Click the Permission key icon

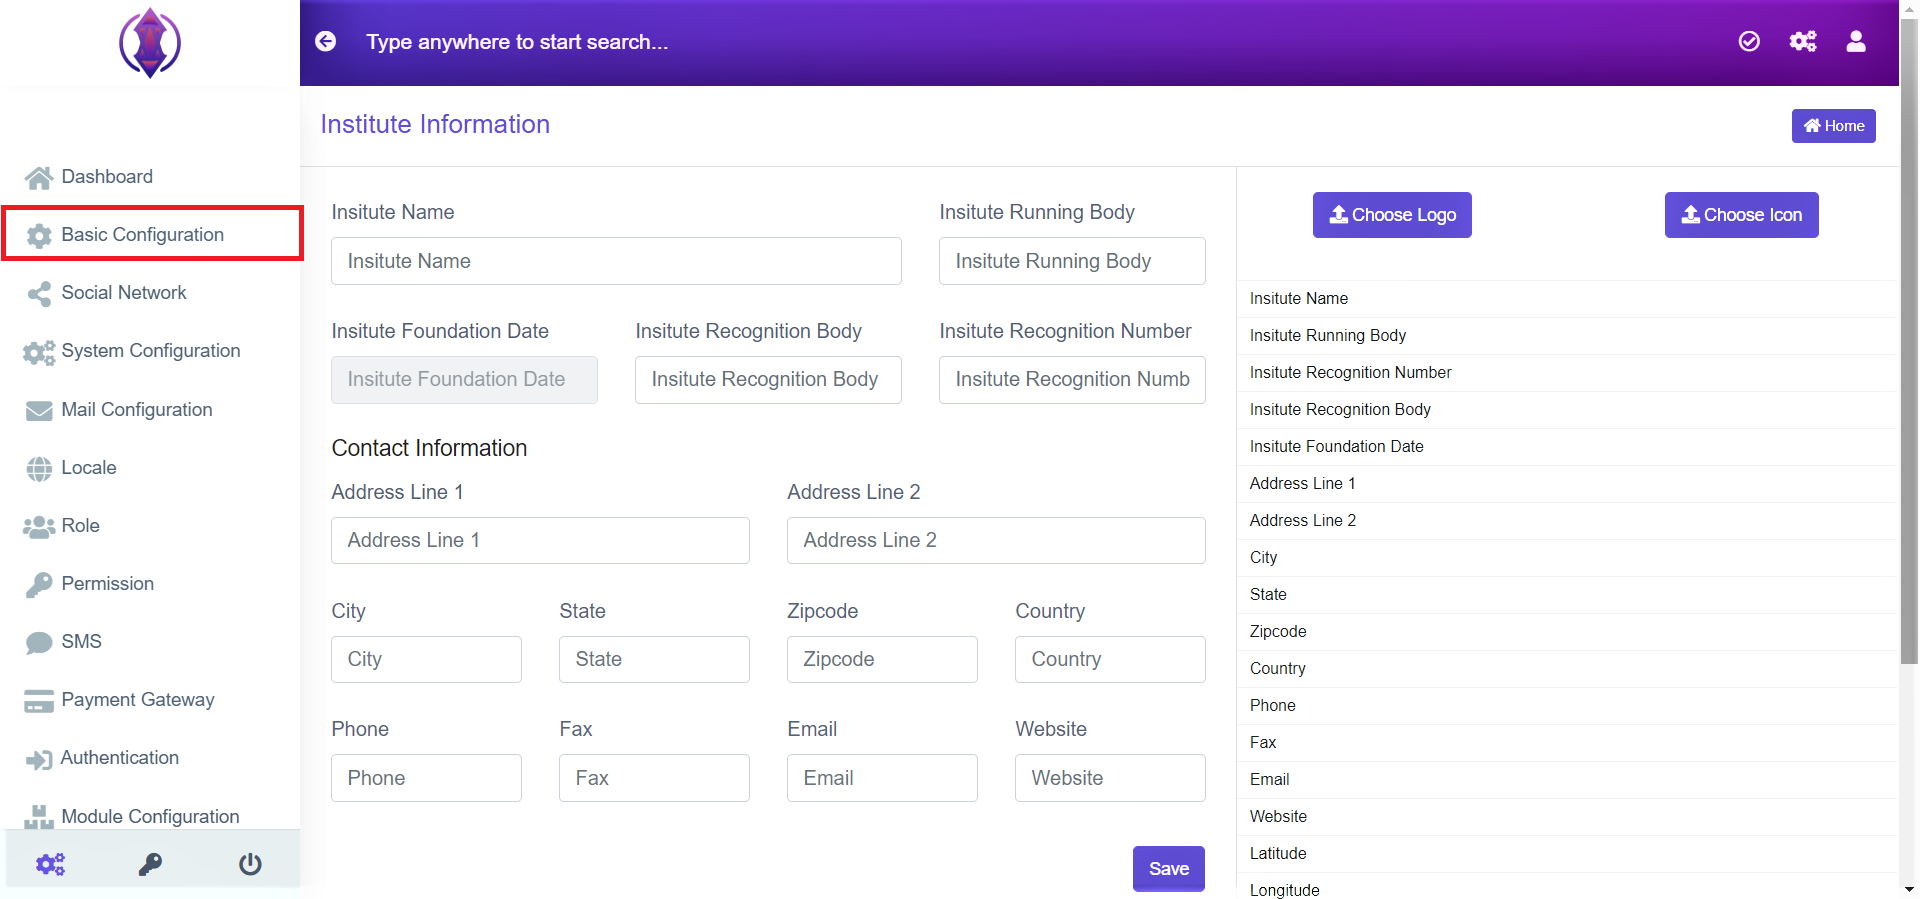click(x=39, y=585)
